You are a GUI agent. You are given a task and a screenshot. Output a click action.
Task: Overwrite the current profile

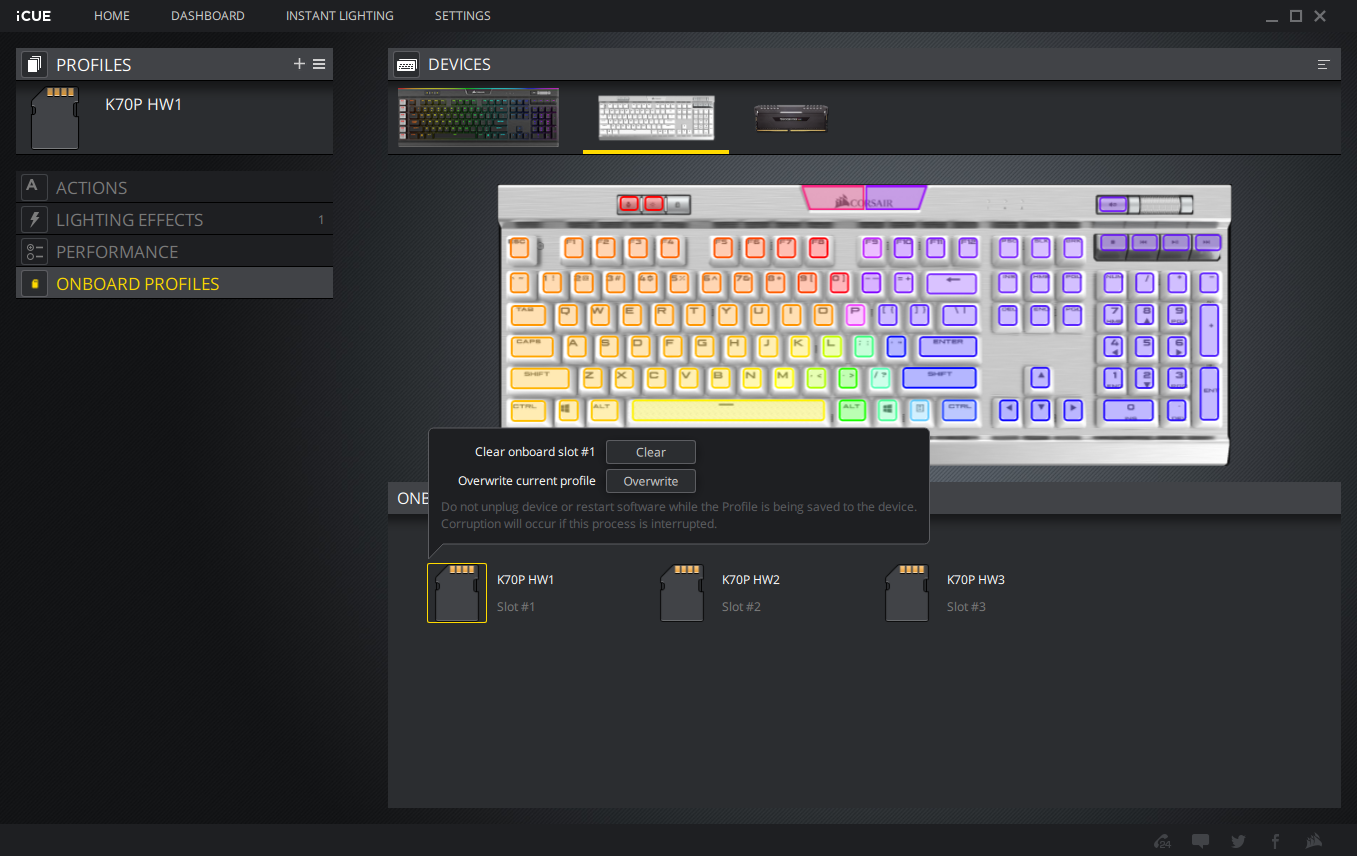point(651,481)
